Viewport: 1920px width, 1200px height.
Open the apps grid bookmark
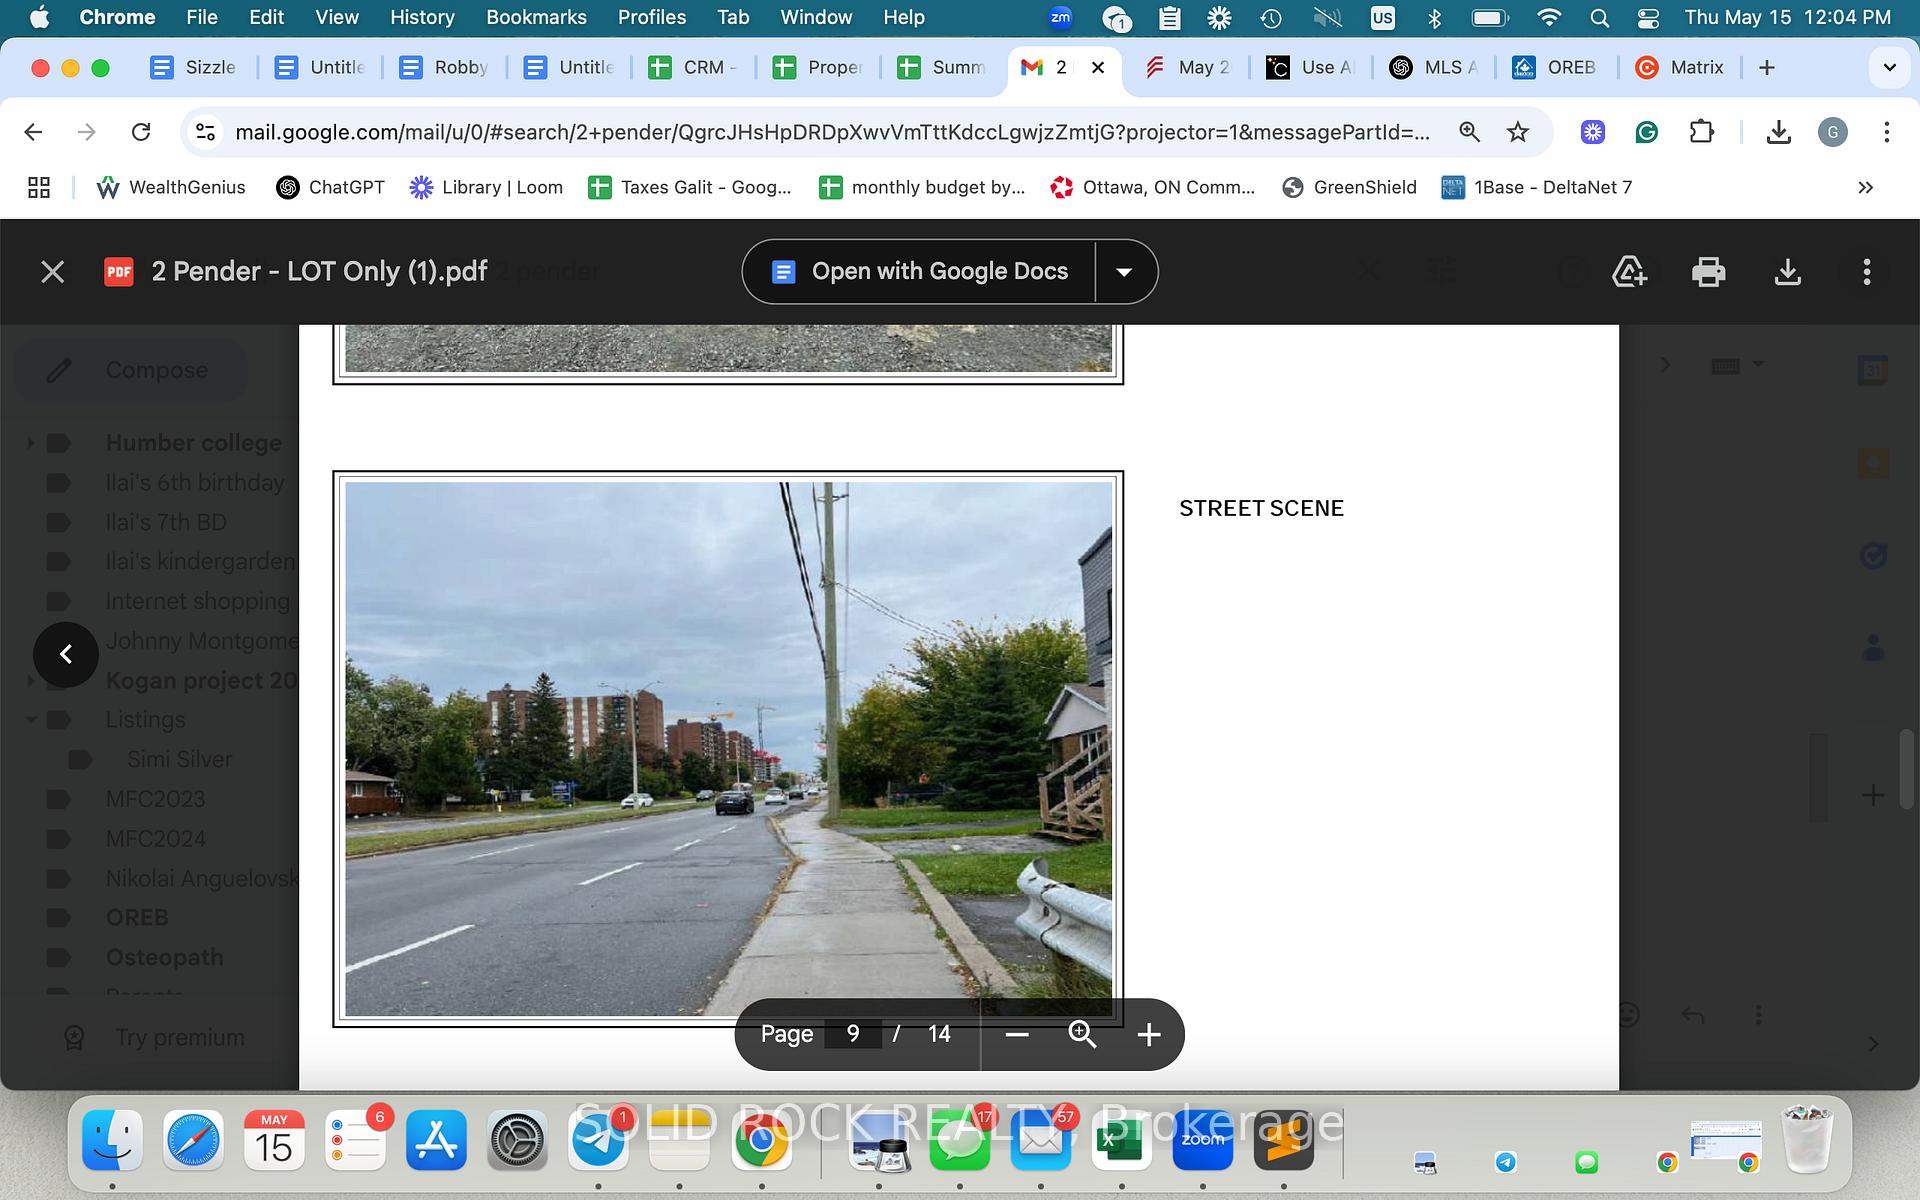[x=39, y=187]
